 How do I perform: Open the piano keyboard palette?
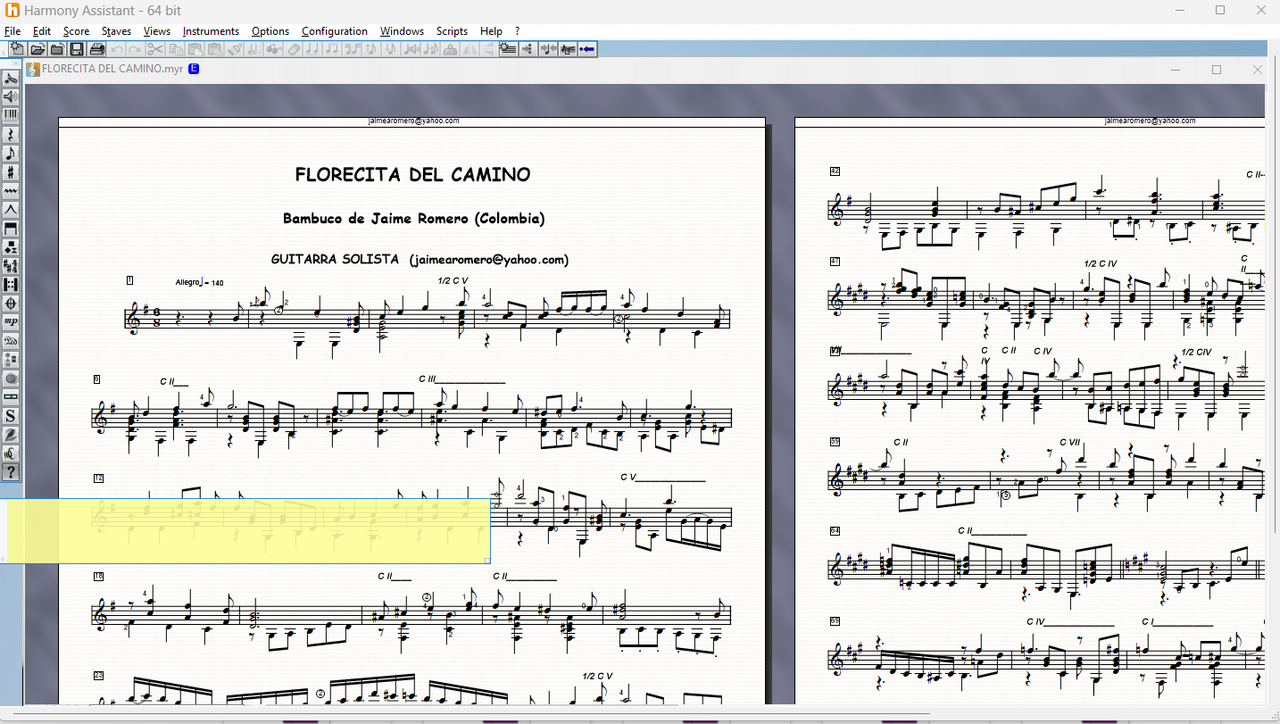click(11, 116)
